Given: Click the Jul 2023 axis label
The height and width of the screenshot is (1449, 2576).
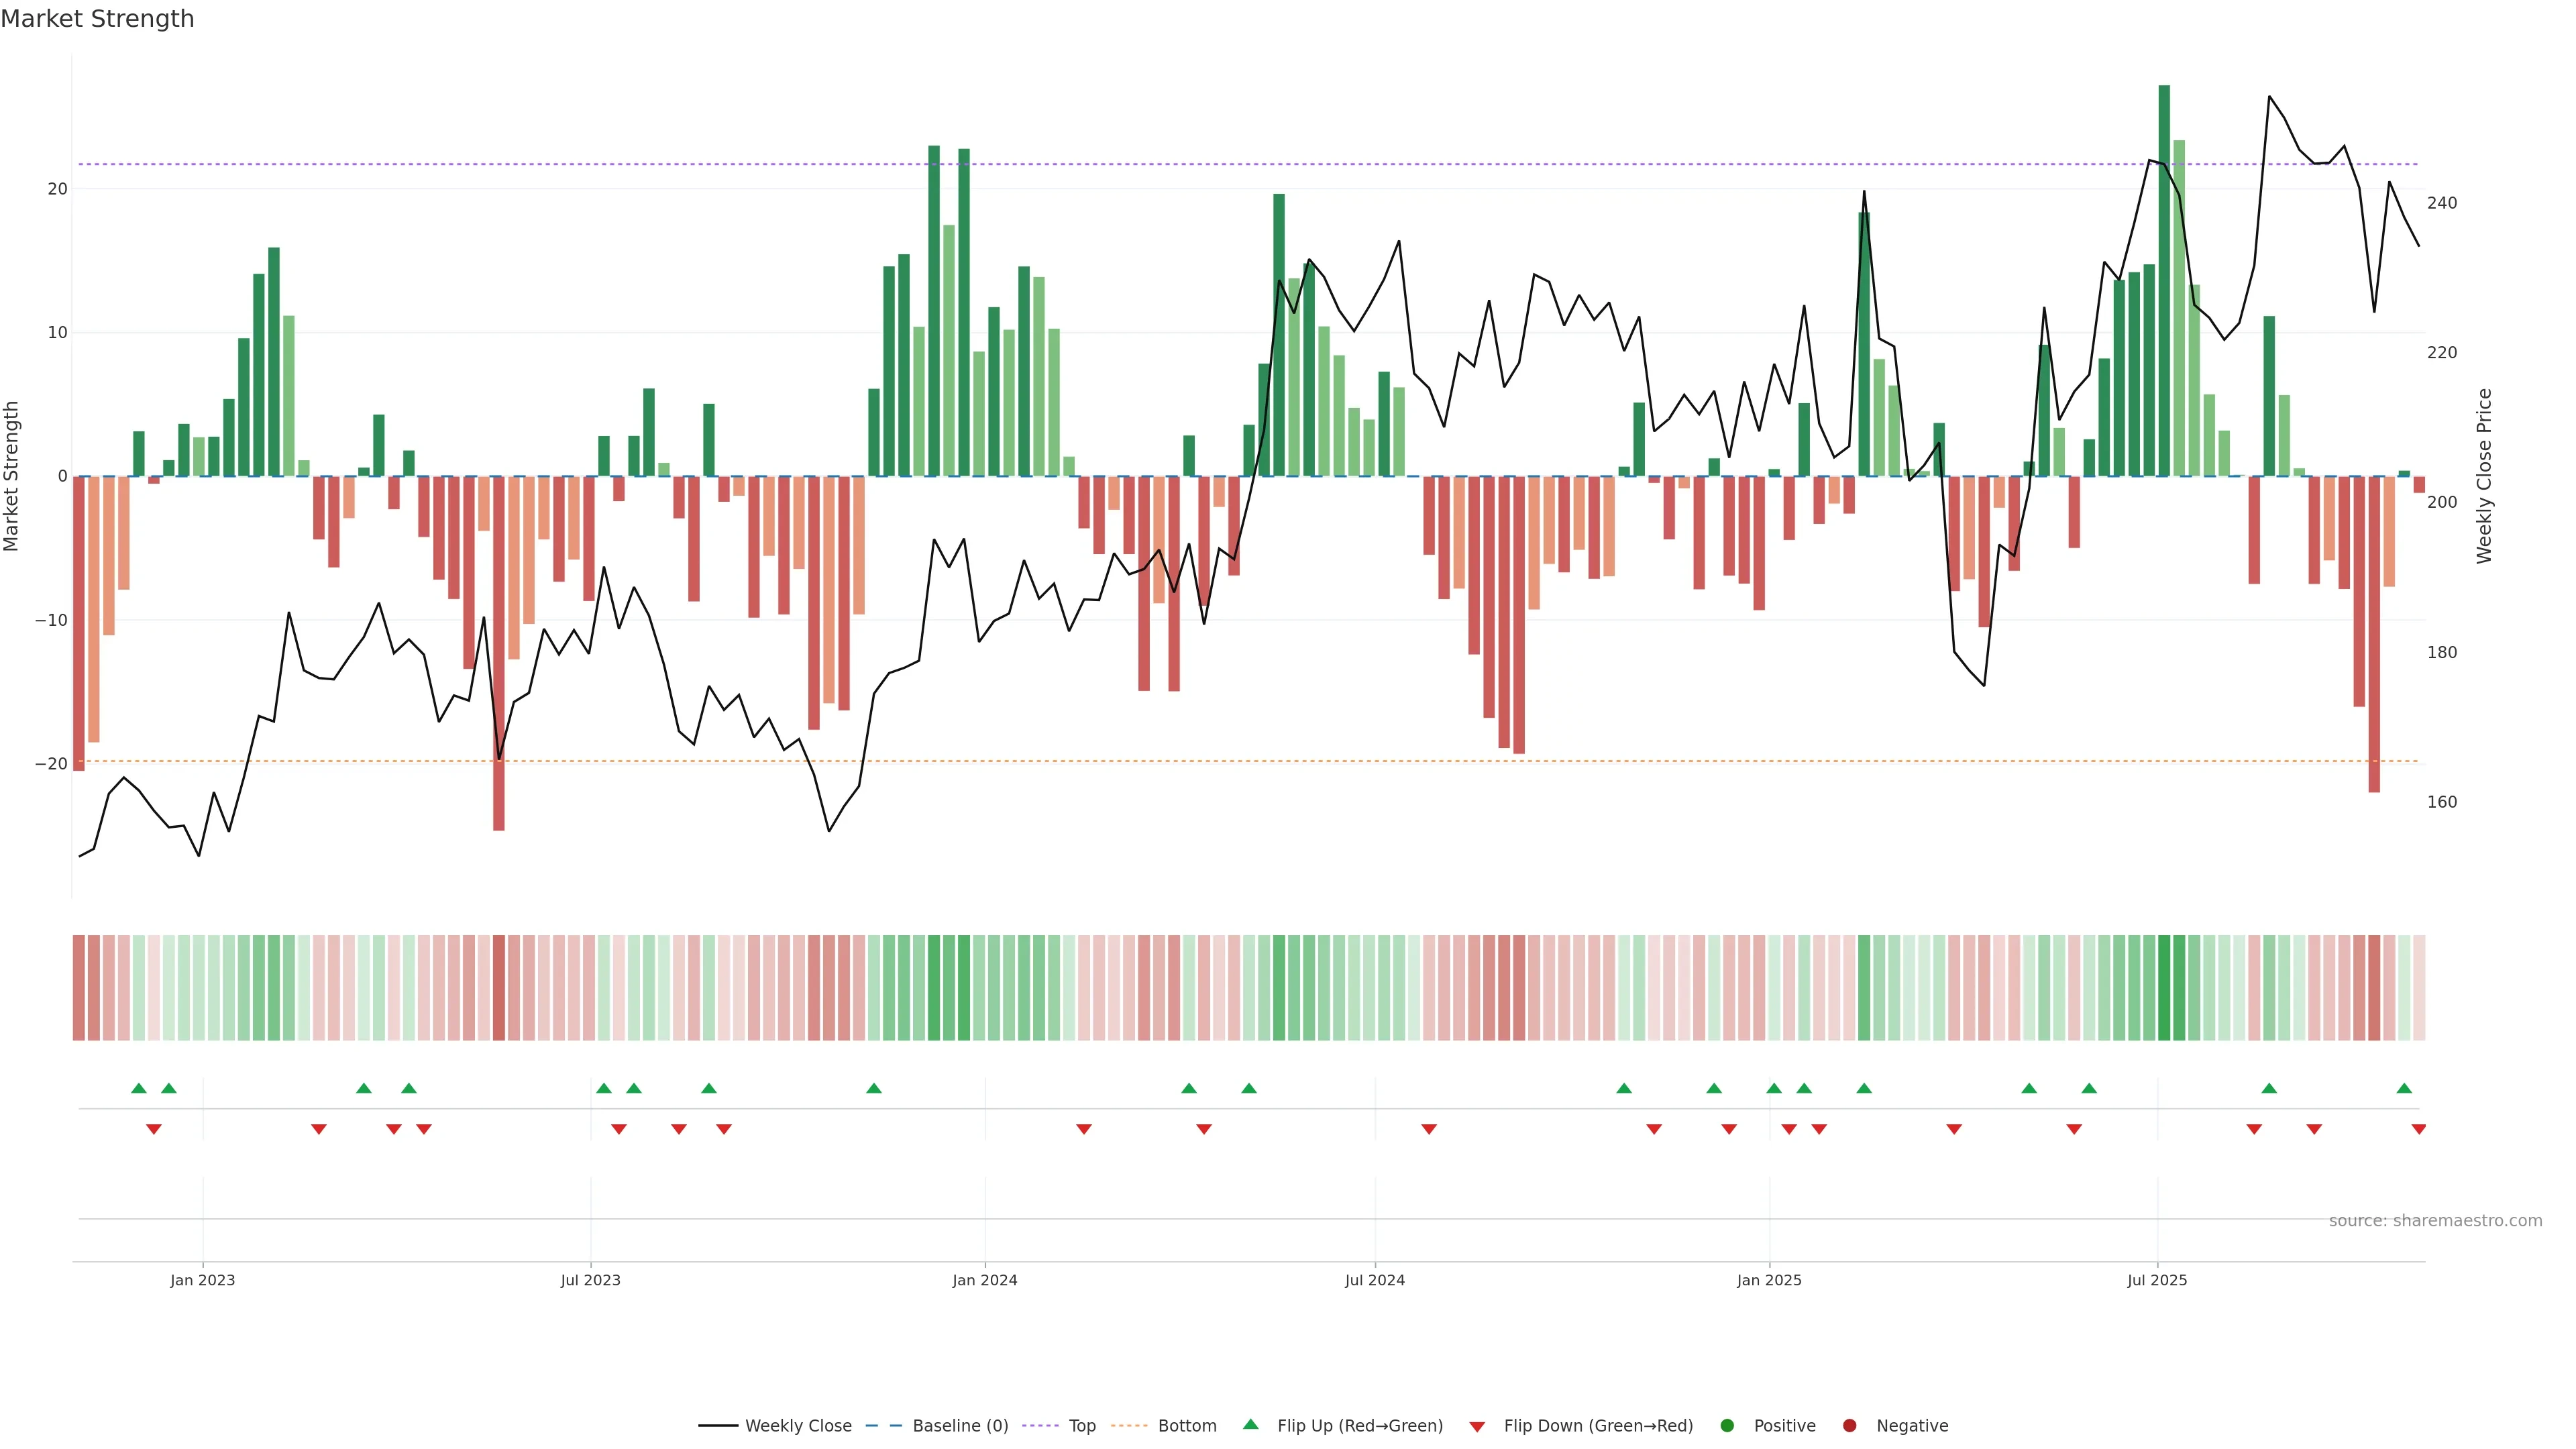Looking at the screenshot, I should (590, 1280).
